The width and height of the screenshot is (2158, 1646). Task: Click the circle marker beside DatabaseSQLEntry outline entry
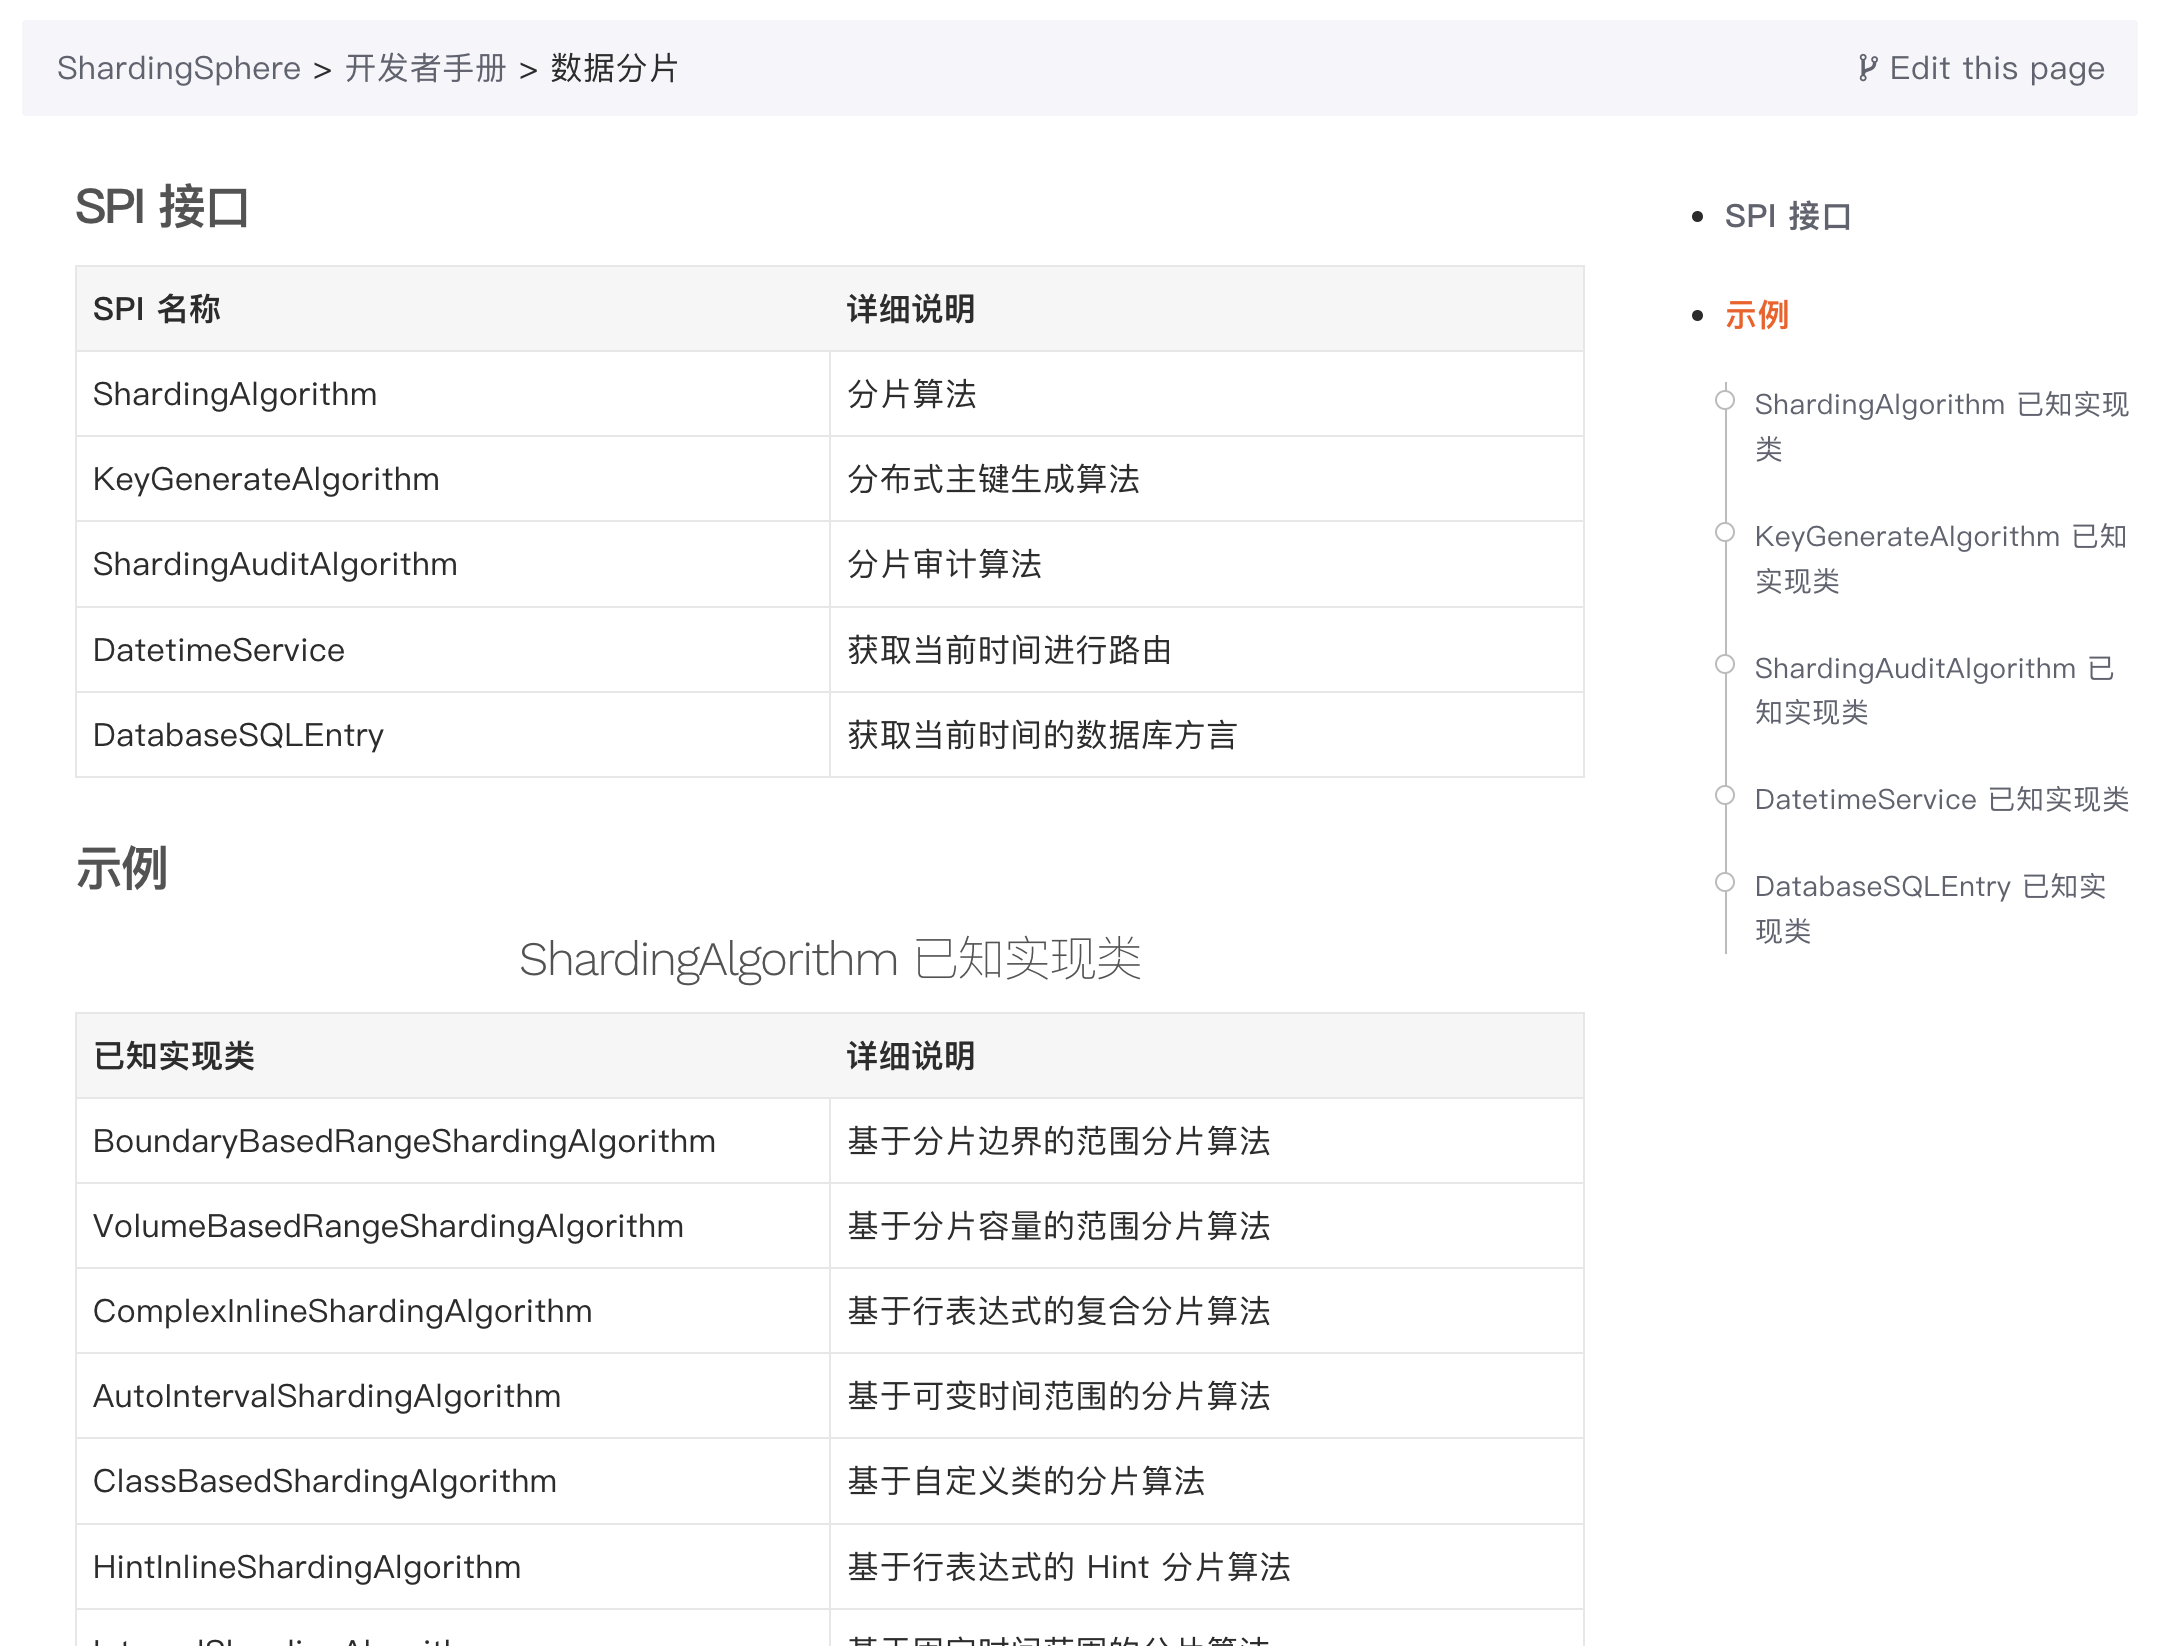(x=1725, y=882)
